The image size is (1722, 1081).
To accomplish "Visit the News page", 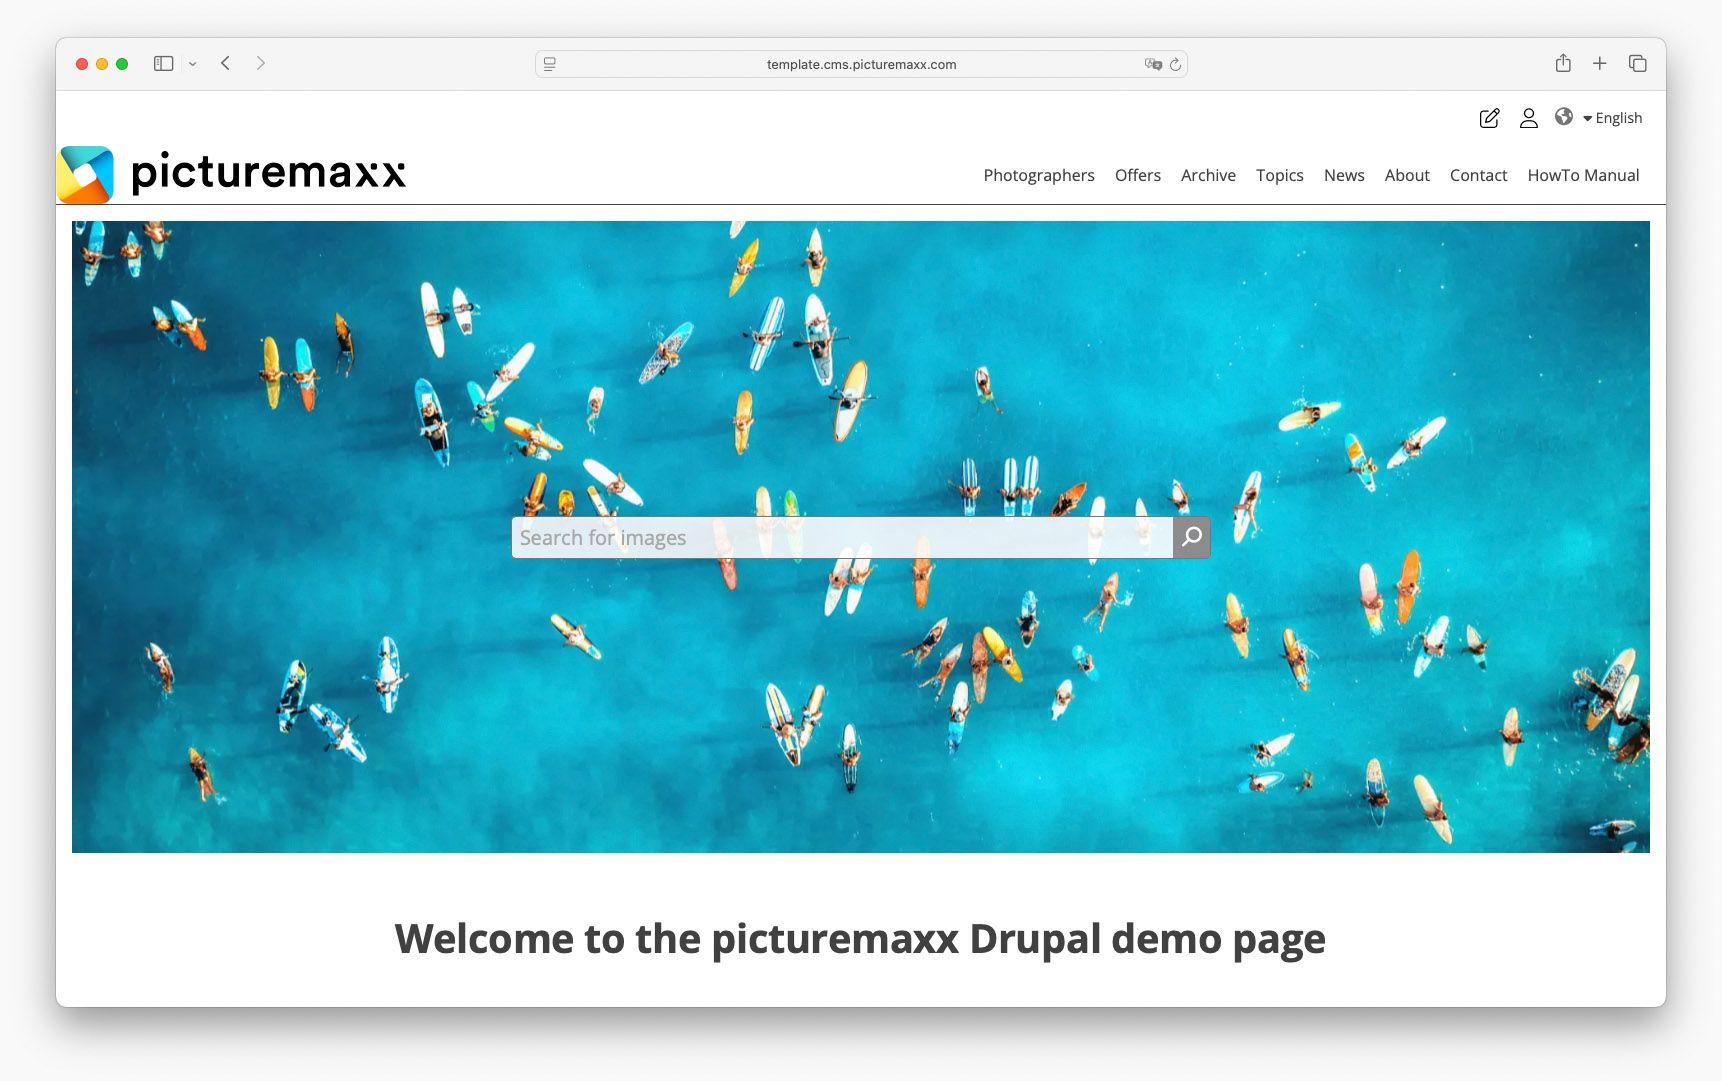I will pos(1343,175).
